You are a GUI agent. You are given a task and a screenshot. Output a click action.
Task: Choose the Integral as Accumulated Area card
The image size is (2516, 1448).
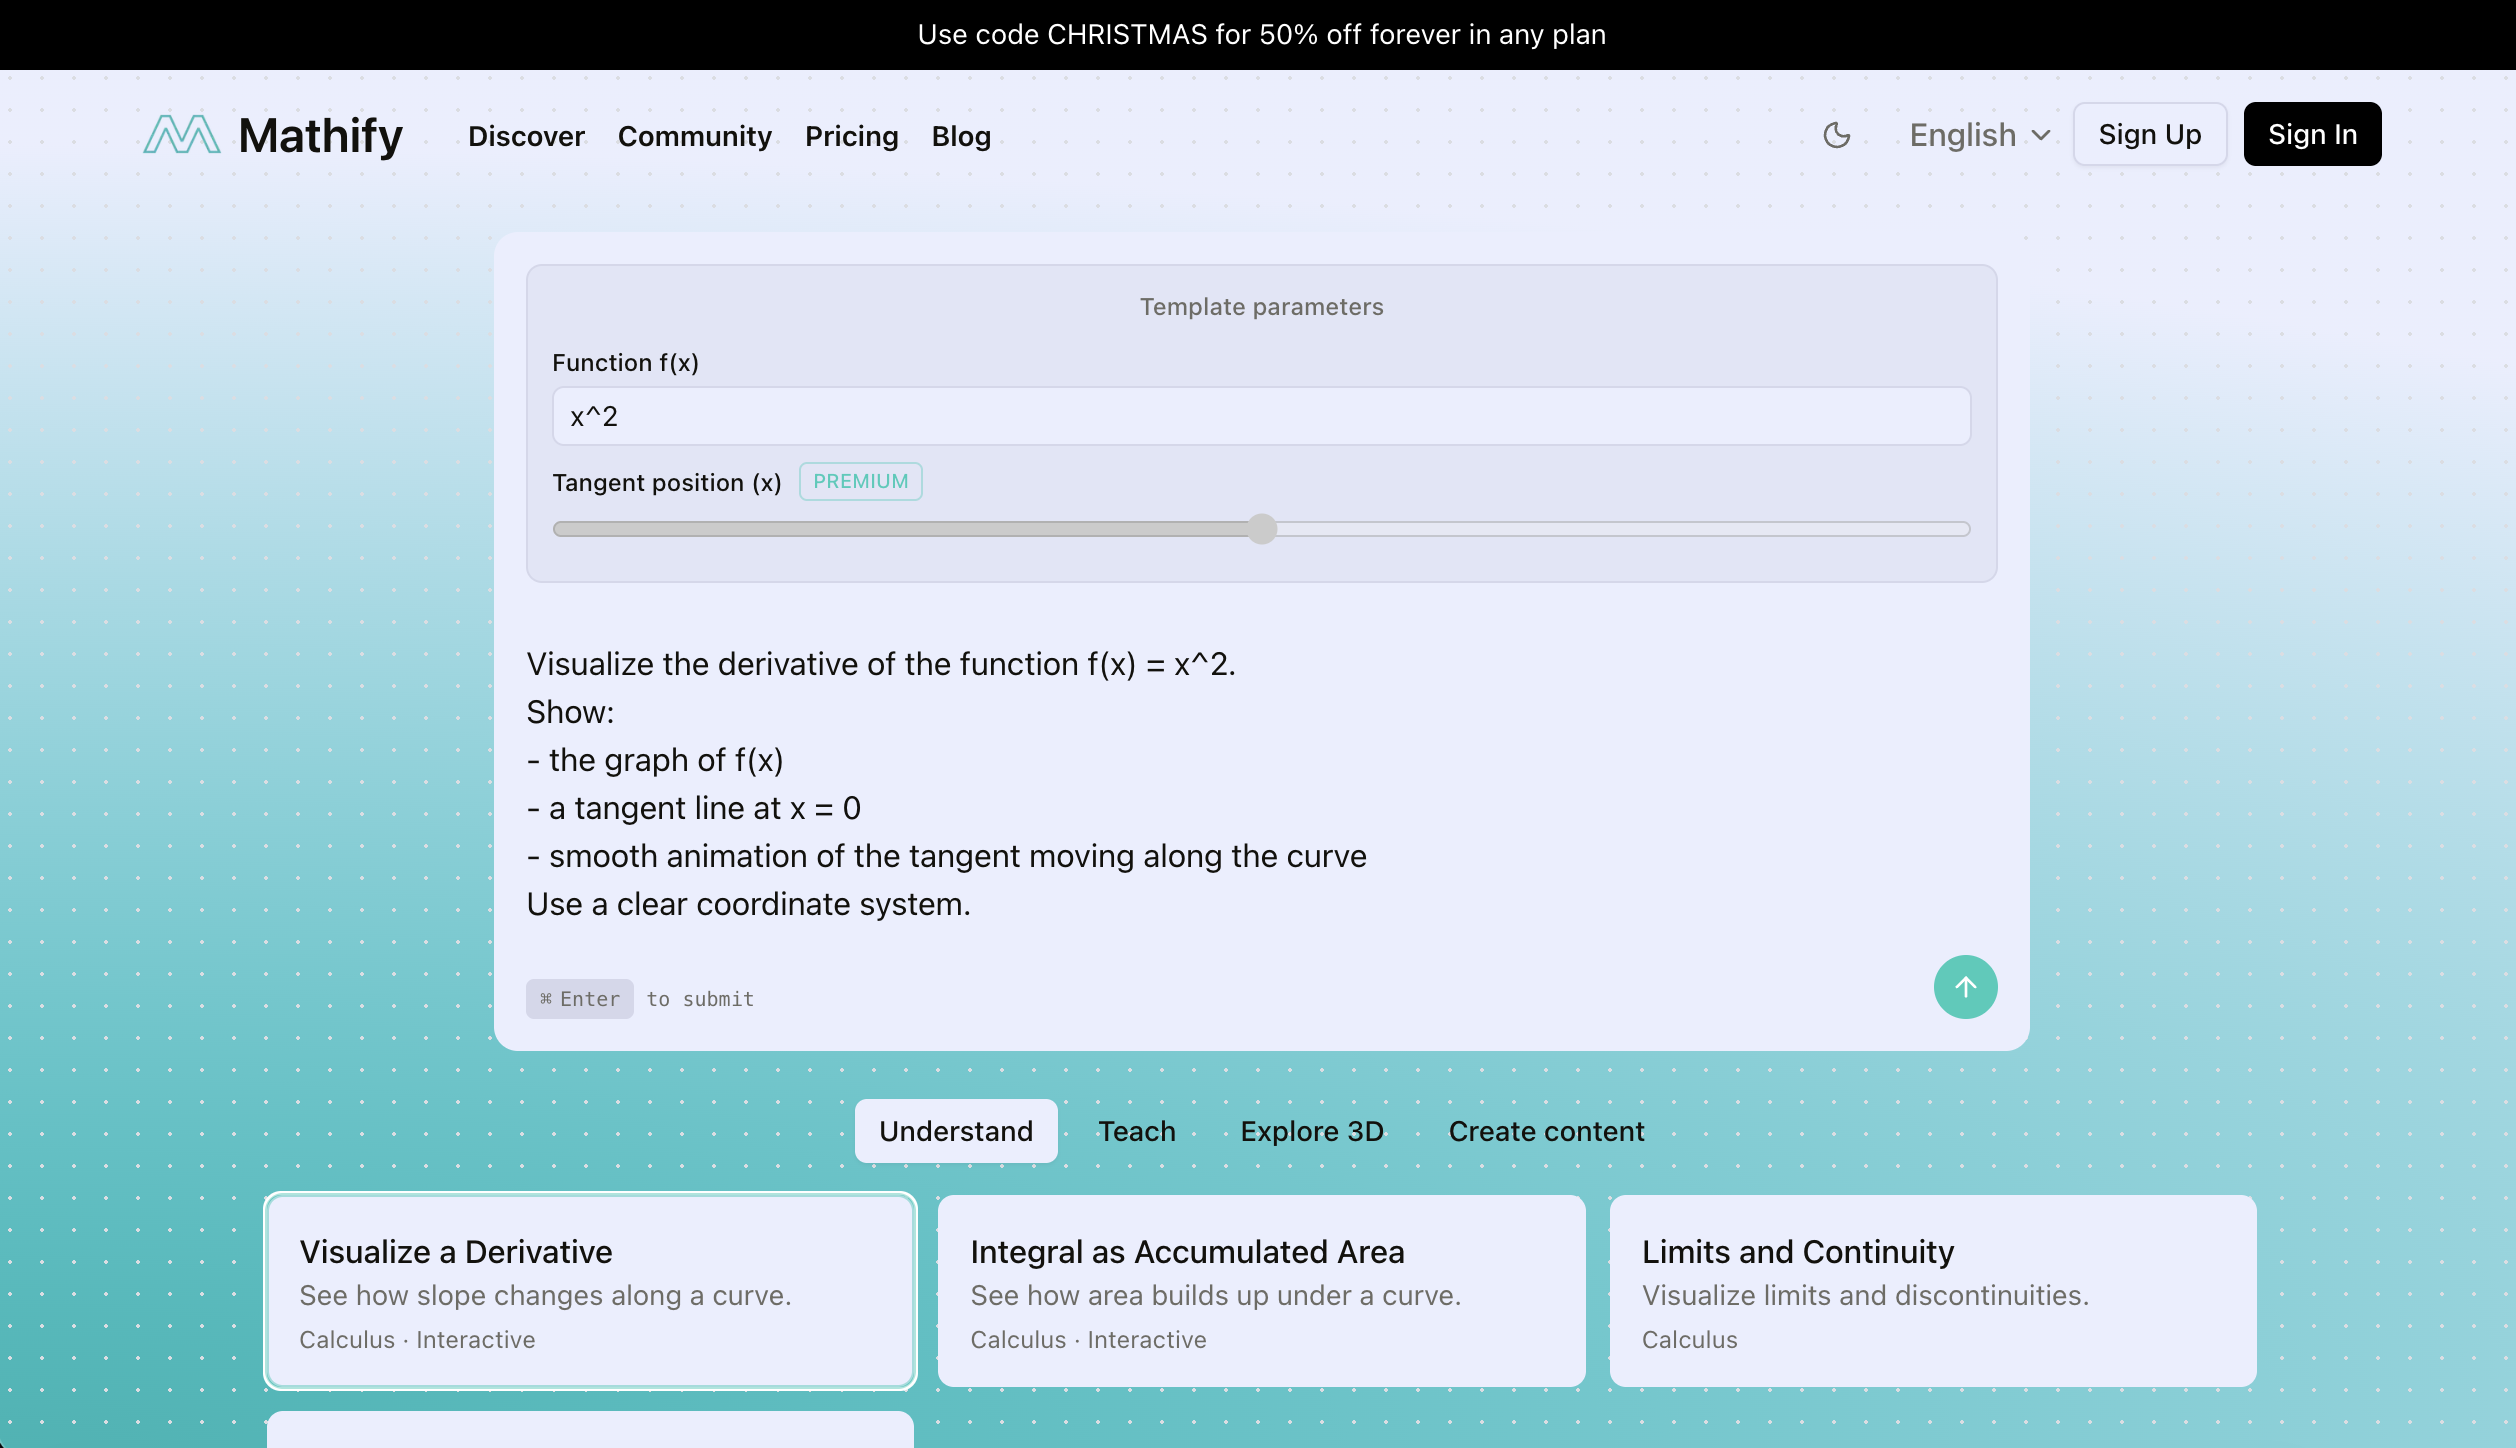point(1260,1291)
